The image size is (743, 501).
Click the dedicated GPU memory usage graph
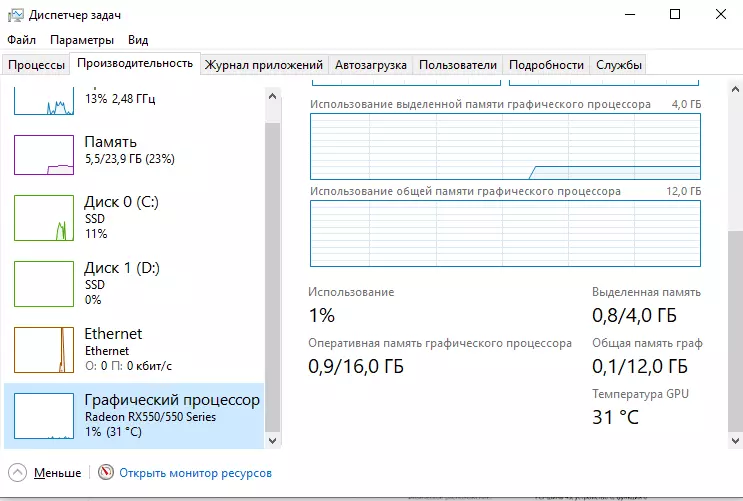[505, 145]
